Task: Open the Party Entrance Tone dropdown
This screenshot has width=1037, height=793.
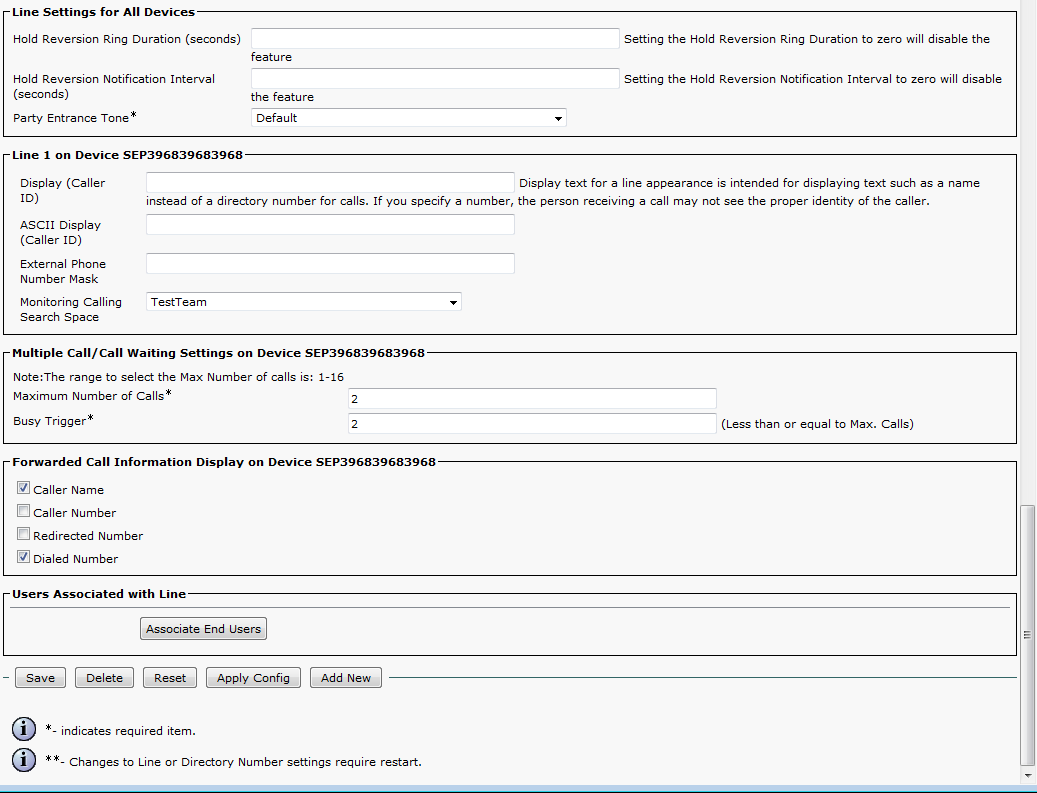Action: click(408, 118)
